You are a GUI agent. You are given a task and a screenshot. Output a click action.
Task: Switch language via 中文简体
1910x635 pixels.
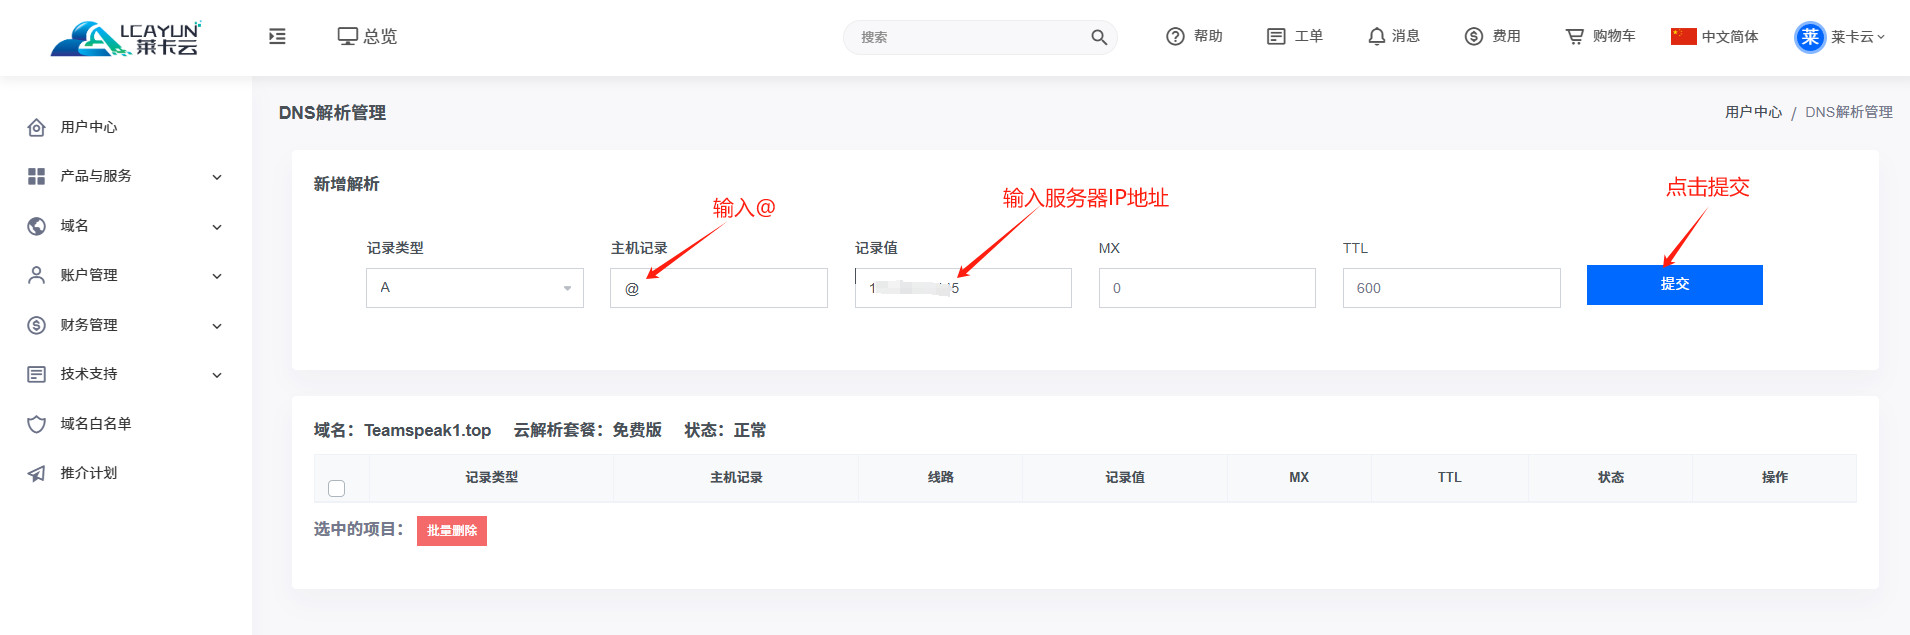pyautogui.click(x=1730, y=37)
